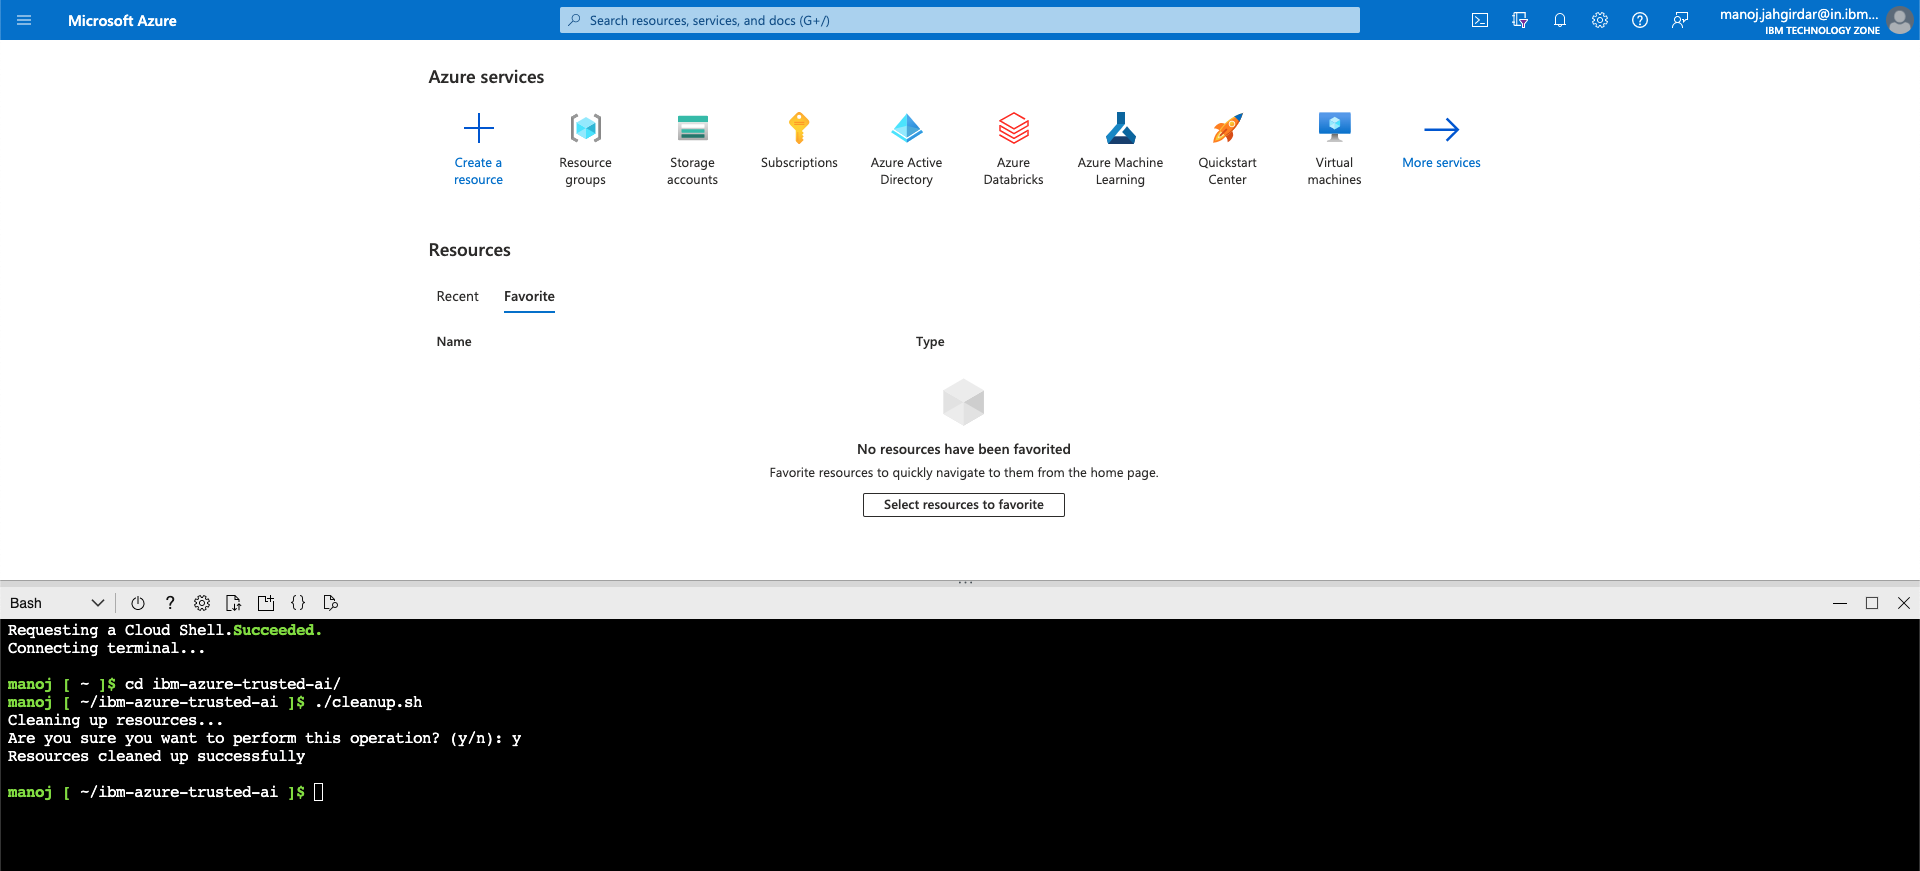This screenshot has height=871, width=1920.
Task: Click the manoj.jahgirdar account name
Action: click(1799, 14)
